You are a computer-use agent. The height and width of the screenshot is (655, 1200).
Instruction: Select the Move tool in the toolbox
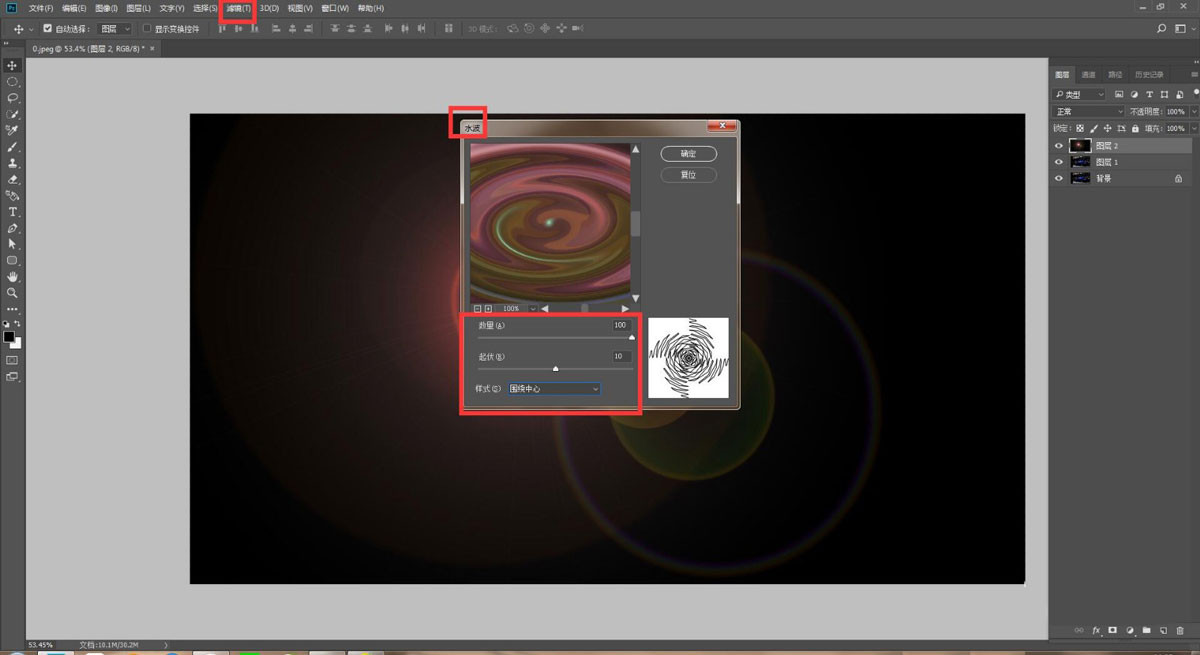pyautogui.click(x=13, y=65)
